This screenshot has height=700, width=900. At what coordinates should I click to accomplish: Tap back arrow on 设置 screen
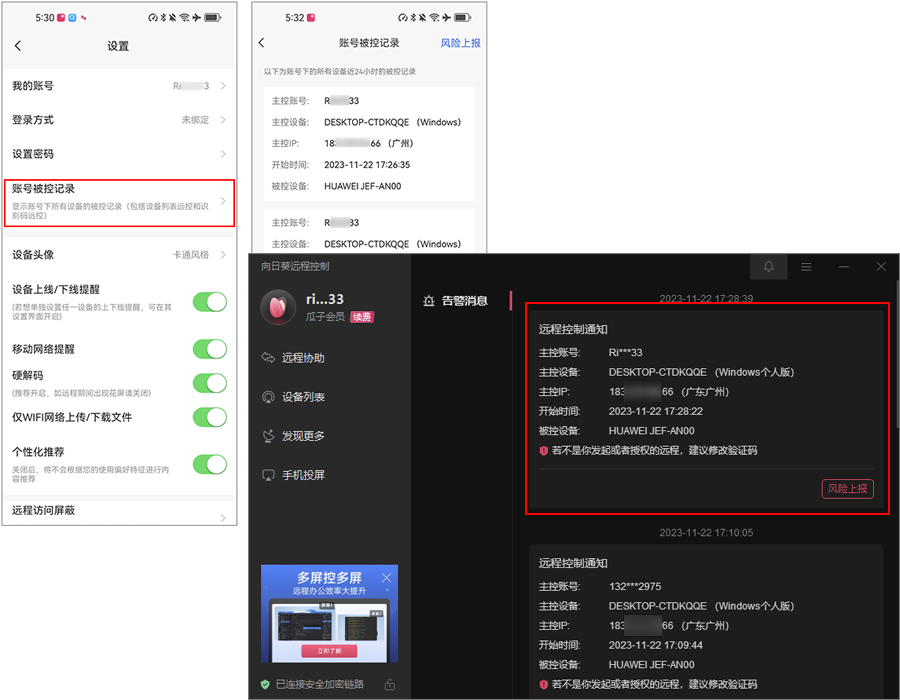coord(18,46)
